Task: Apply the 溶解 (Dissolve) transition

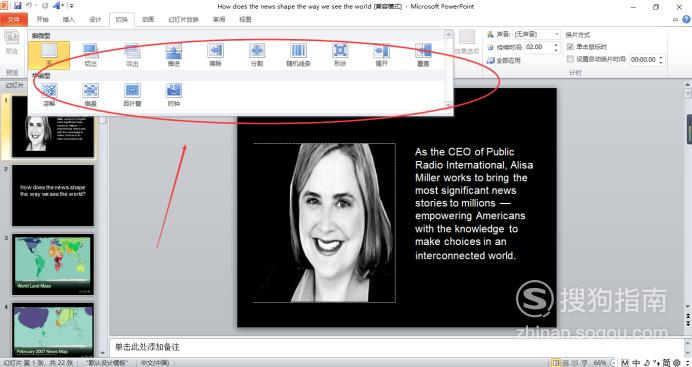Action: pyautogui.click(x=49, y=95)
